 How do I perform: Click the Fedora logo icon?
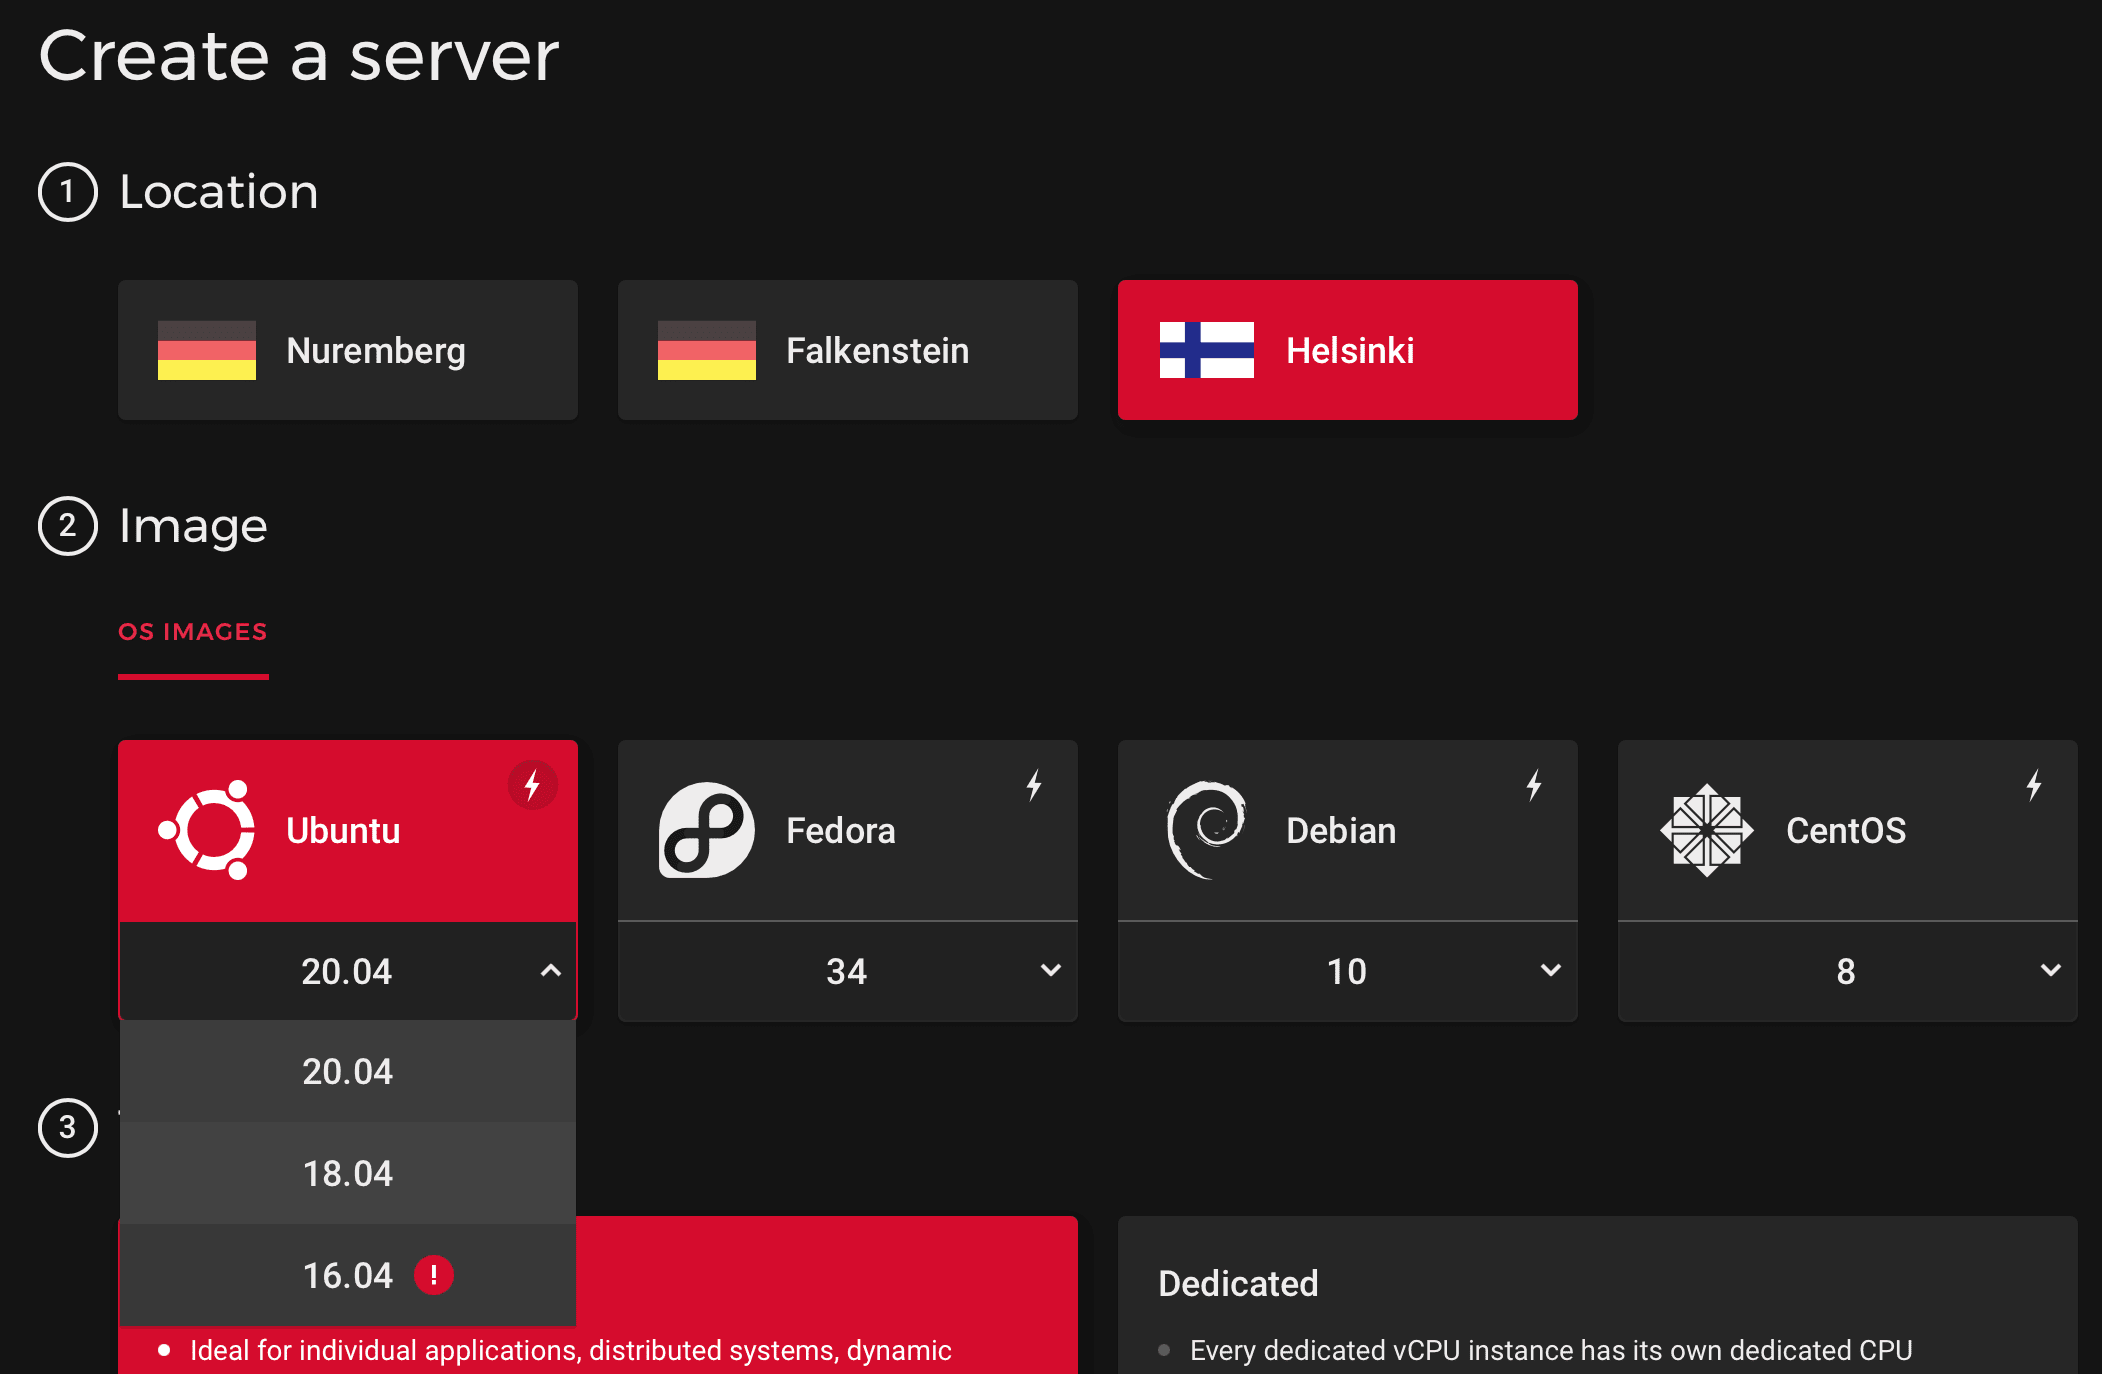click(706, 830)
